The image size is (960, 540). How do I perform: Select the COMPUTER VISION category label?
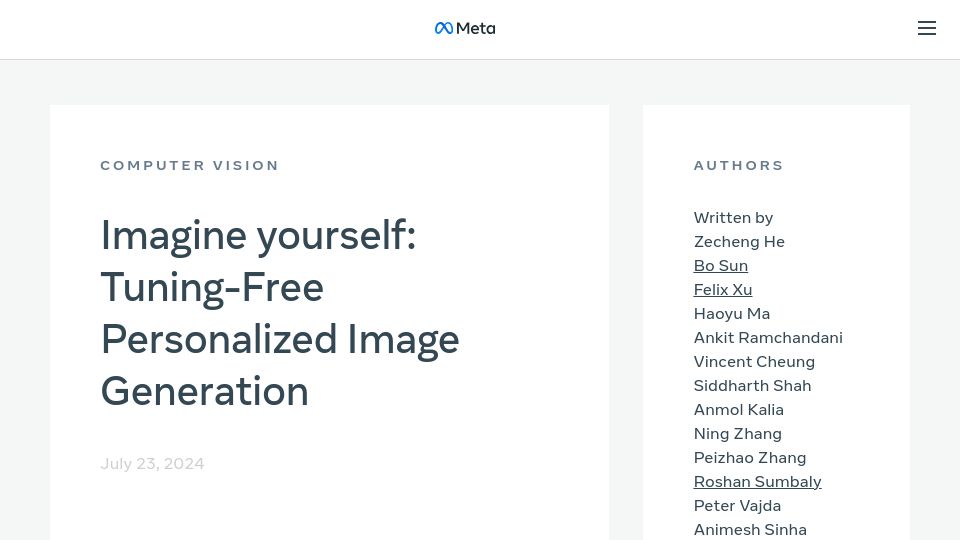coord(190,165)
